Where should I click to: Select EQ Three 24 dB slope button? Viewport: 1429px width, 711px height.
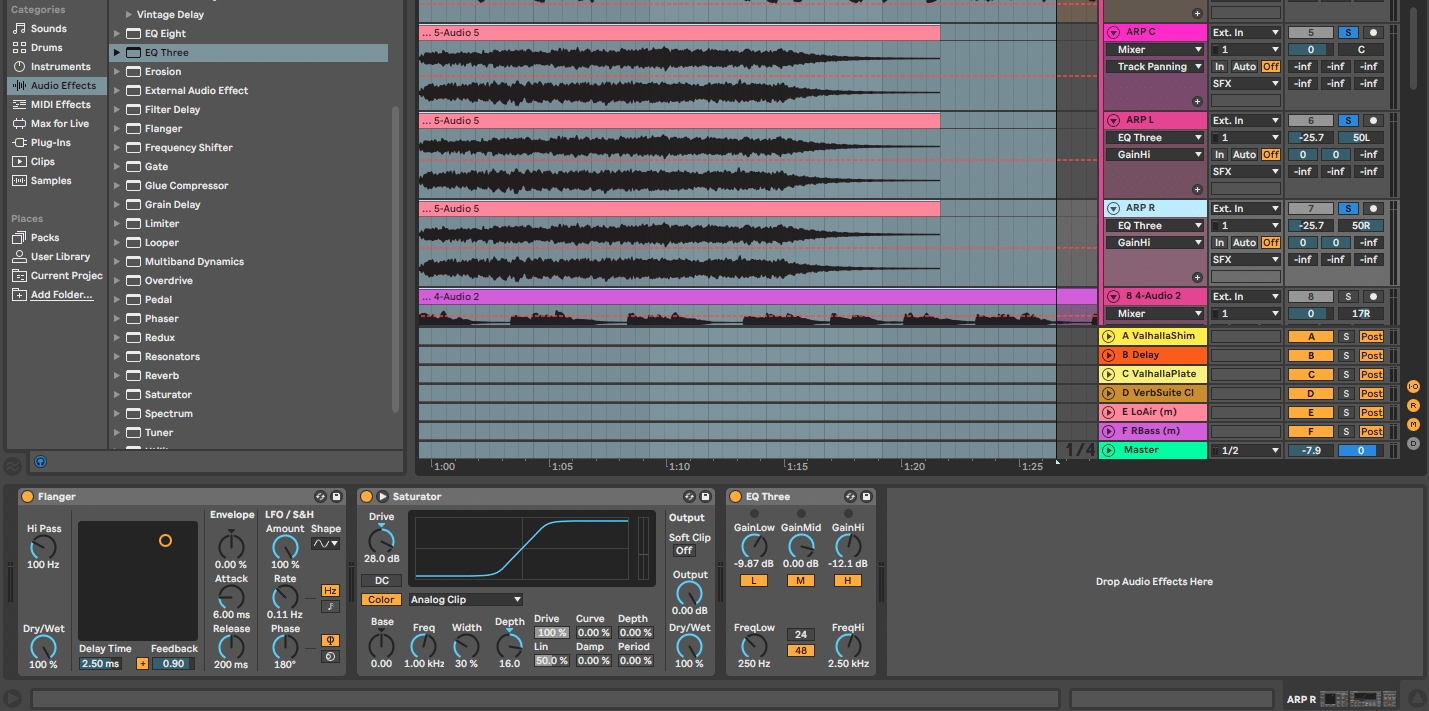[x=800, y=635]
